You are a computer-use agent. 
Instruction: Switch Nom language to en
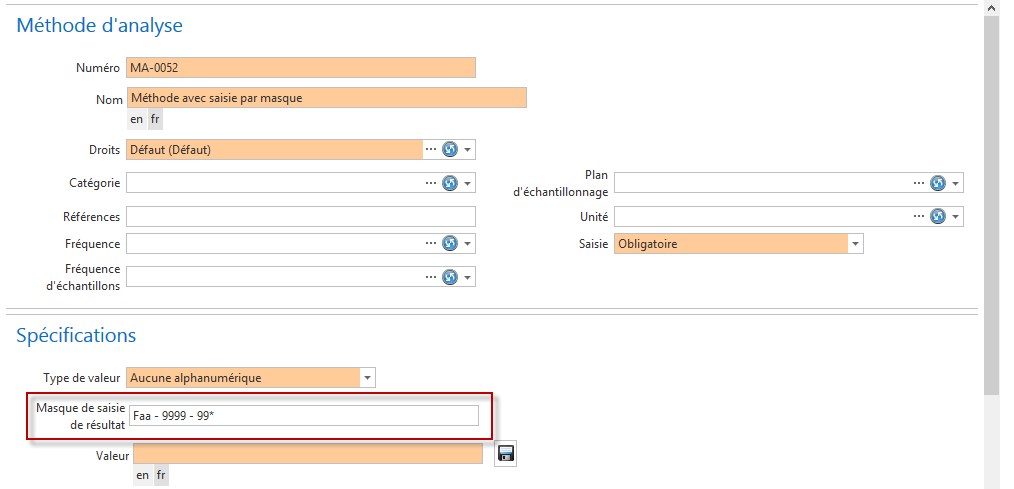(x=137, y=119)
